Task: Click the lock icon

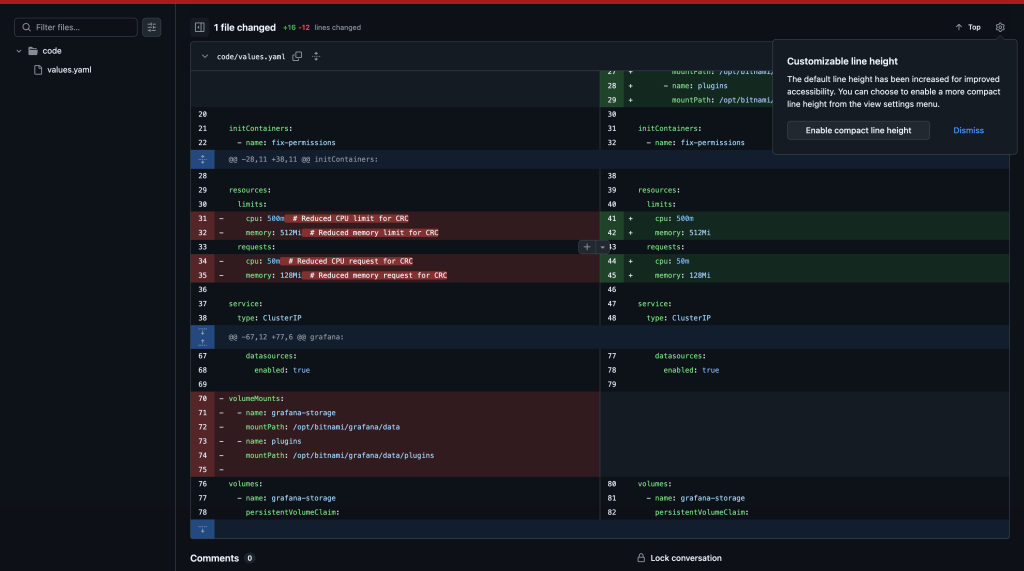Action: pos(641,558)
